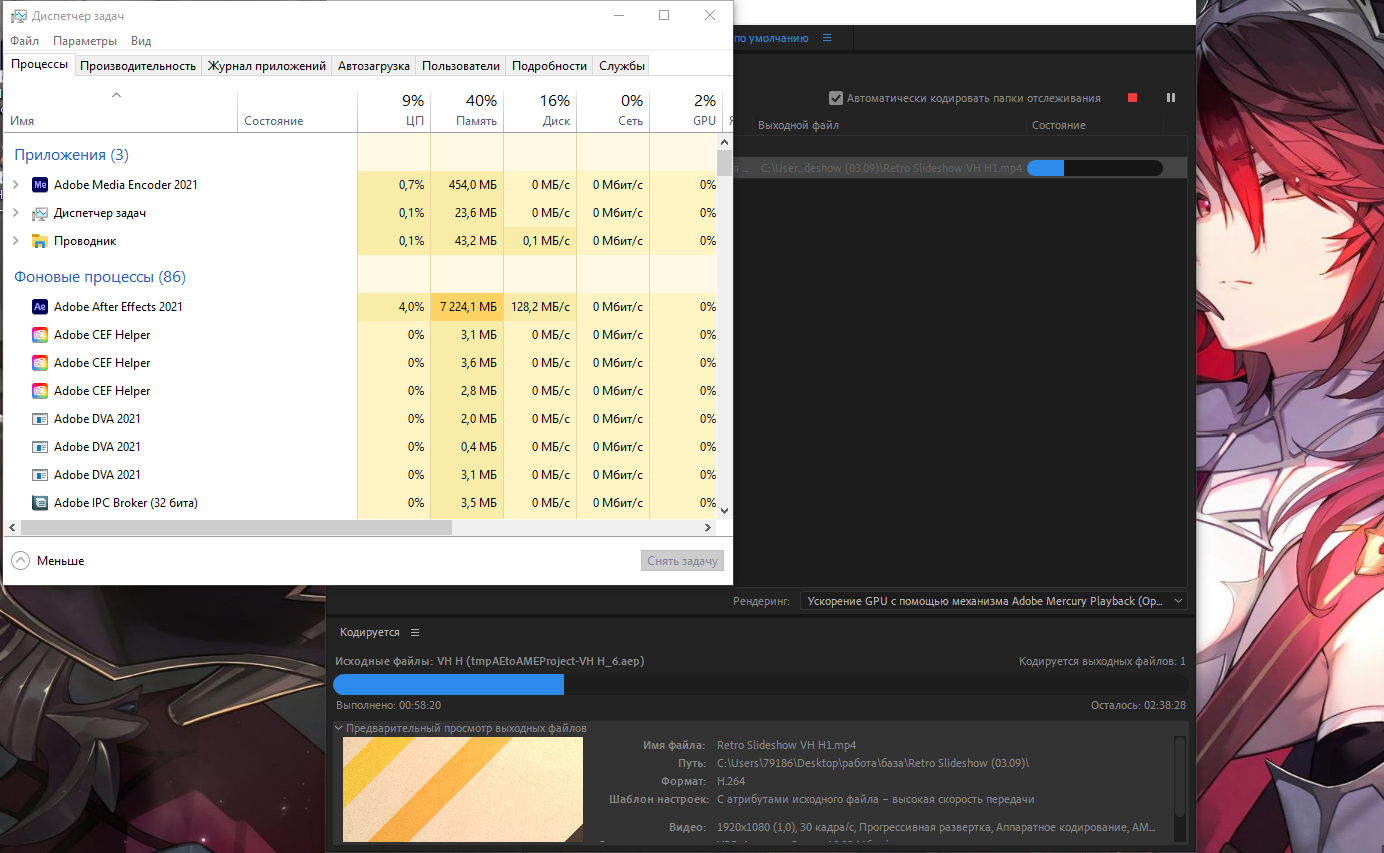
Task: Sort by Состояние column in Task Manager
Action: point(297,111)
